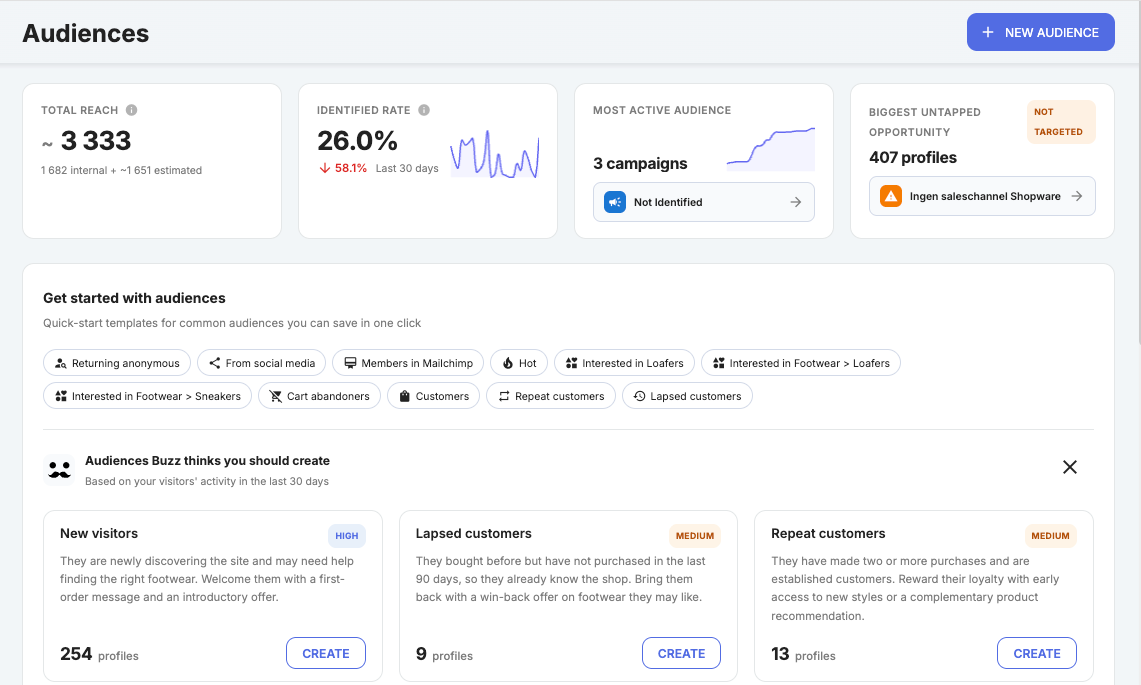Click the megaphone icon beside Not Identified
1141x685 pixels.
(615, 202)
